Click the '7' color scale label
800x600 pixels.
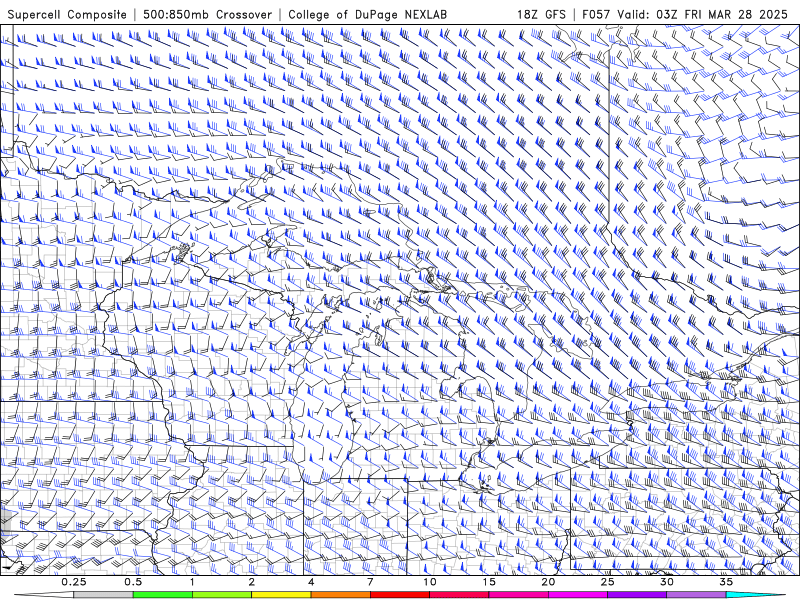(370, 582)
